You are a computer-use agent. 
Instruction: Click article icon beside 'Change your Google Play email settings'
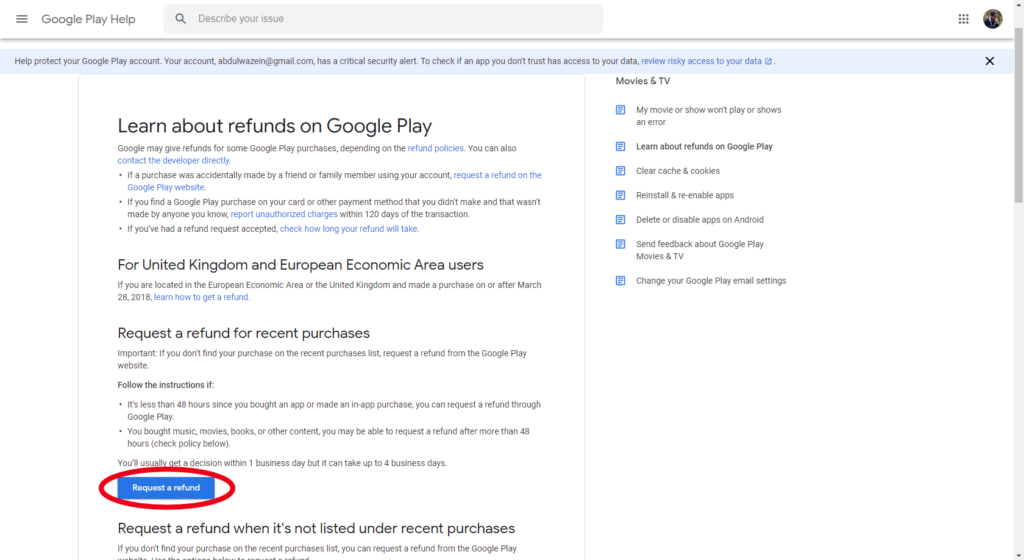(x=620, y=281)
